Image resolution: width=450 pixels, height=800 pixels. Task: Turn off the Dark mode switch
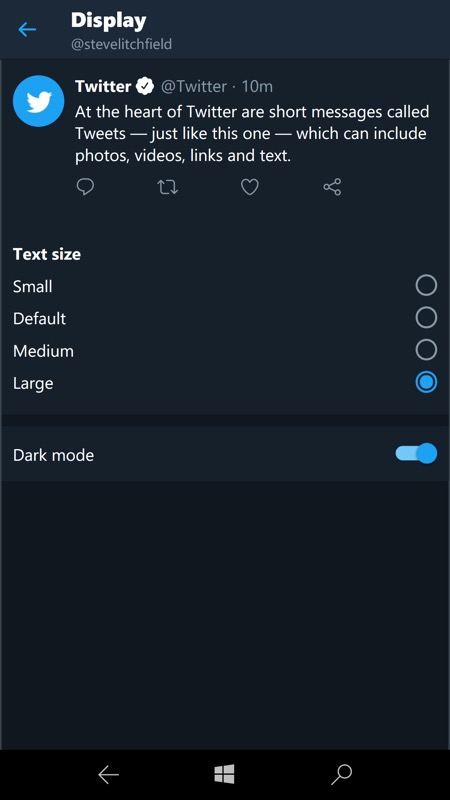tap(416, 454)
